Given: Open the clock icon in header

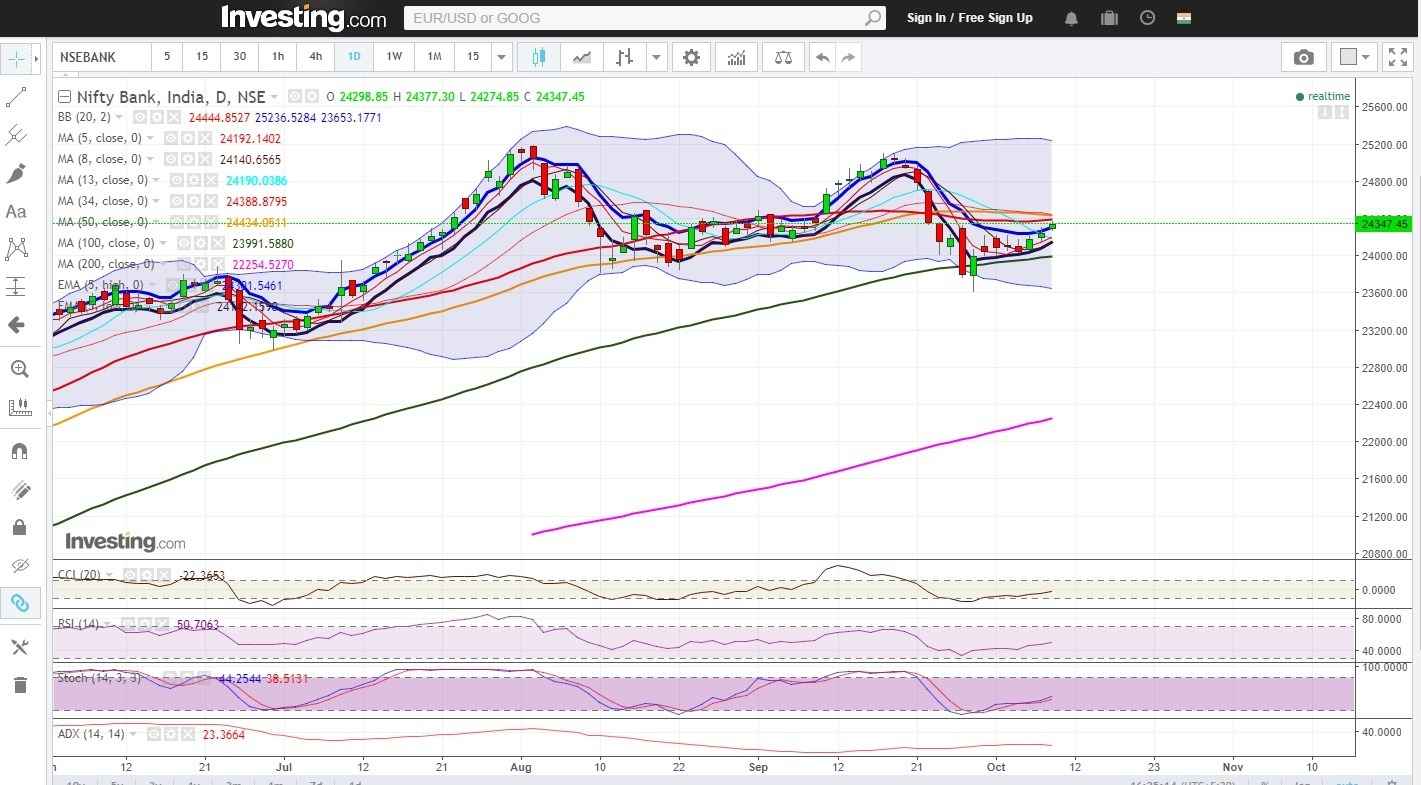Looking at the screenshot, I should point(1147,18).
